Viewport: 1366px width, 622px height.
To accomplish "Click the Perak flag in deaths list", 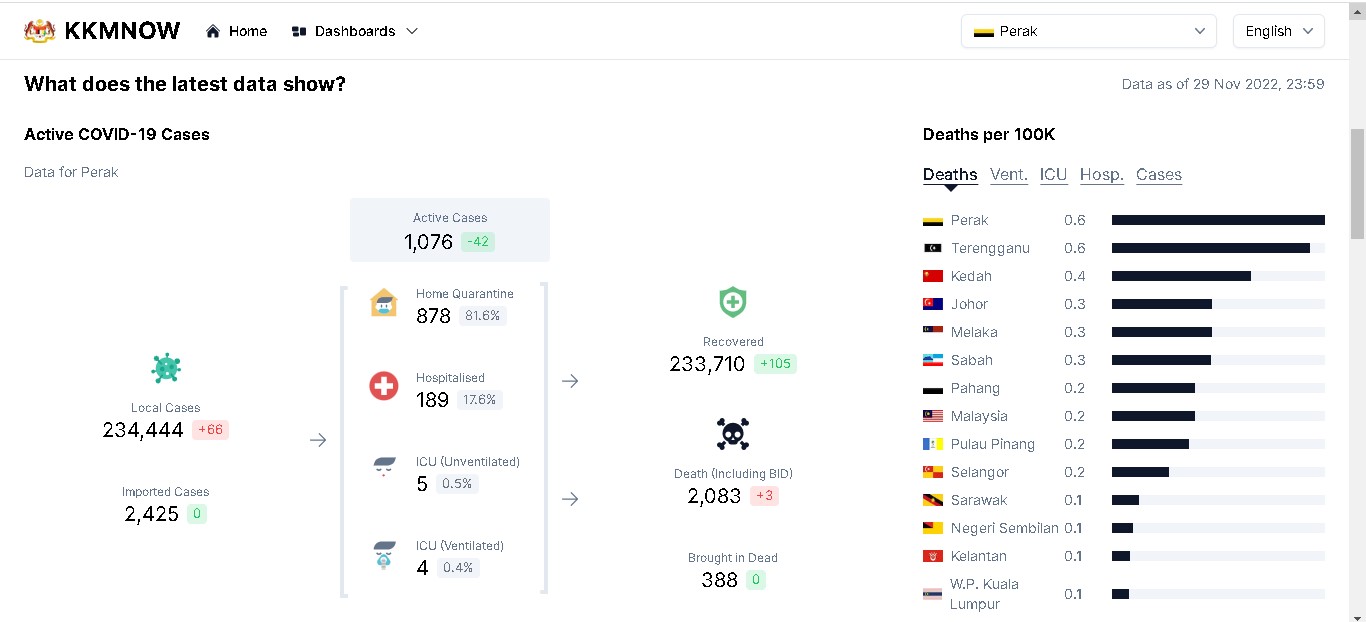I will point(933,220).
